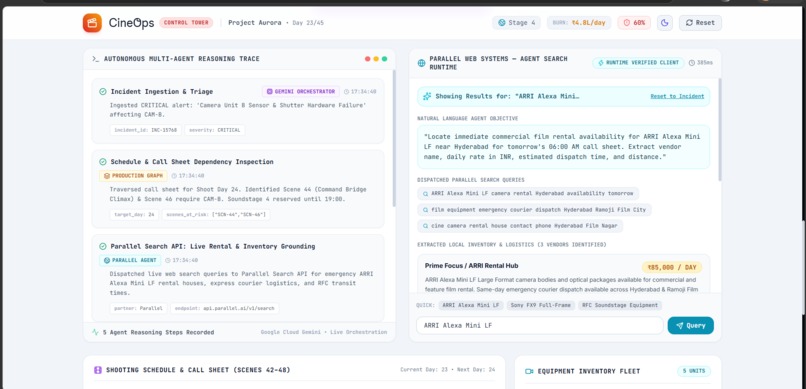
Task: Click the endpoint: api.parallel.ai/v1/search chip
Action: [225, 308]
